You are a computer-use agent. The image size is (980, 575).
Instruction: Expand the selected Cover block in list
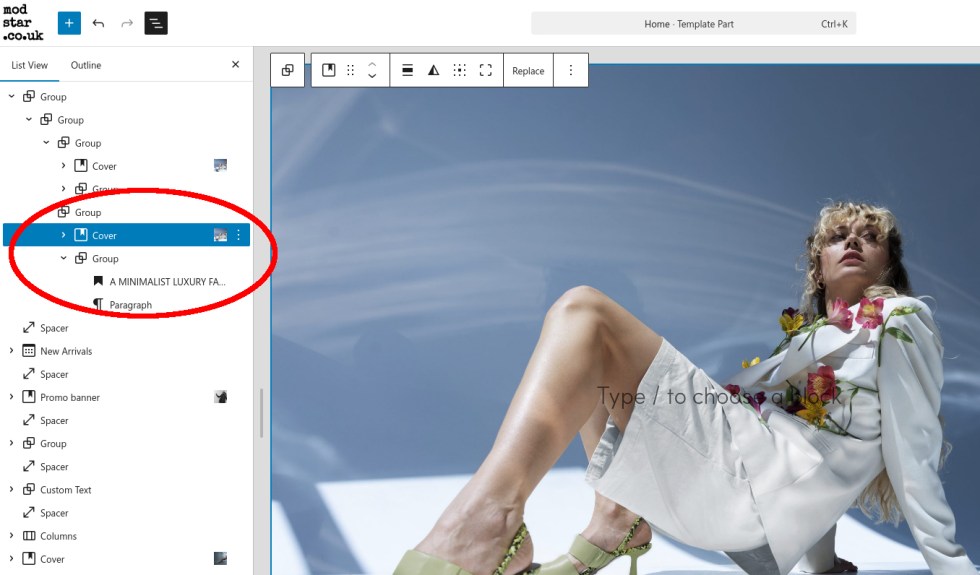coord(64,235)
